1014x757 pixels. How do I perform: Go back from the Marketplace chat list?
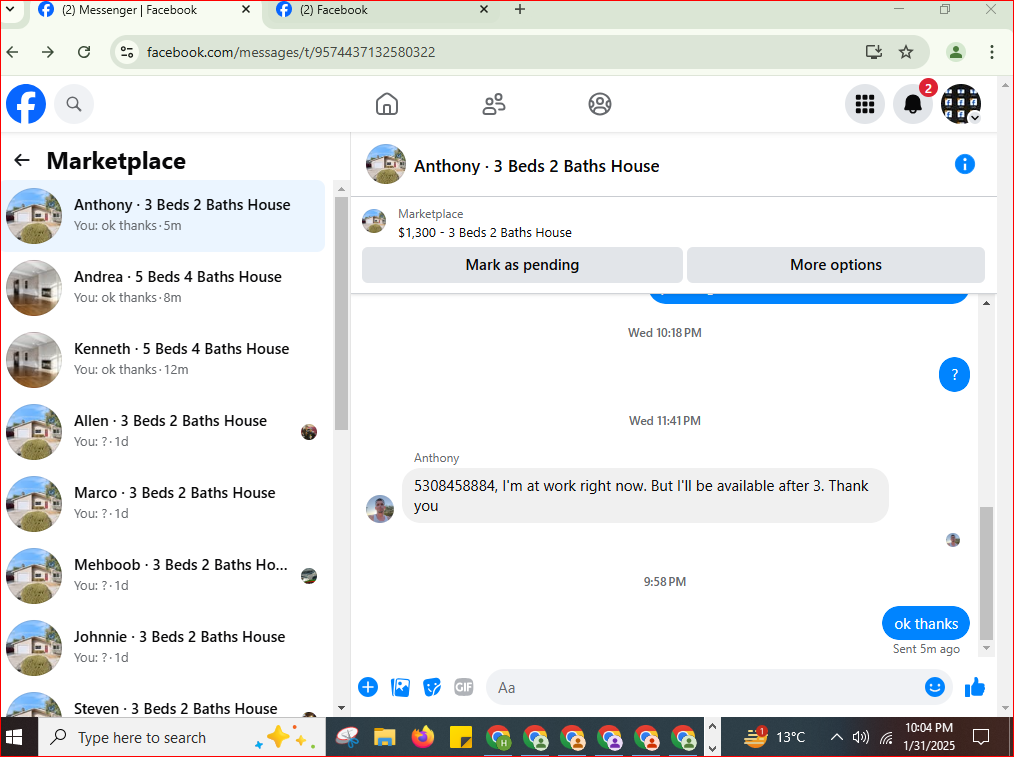22,160
